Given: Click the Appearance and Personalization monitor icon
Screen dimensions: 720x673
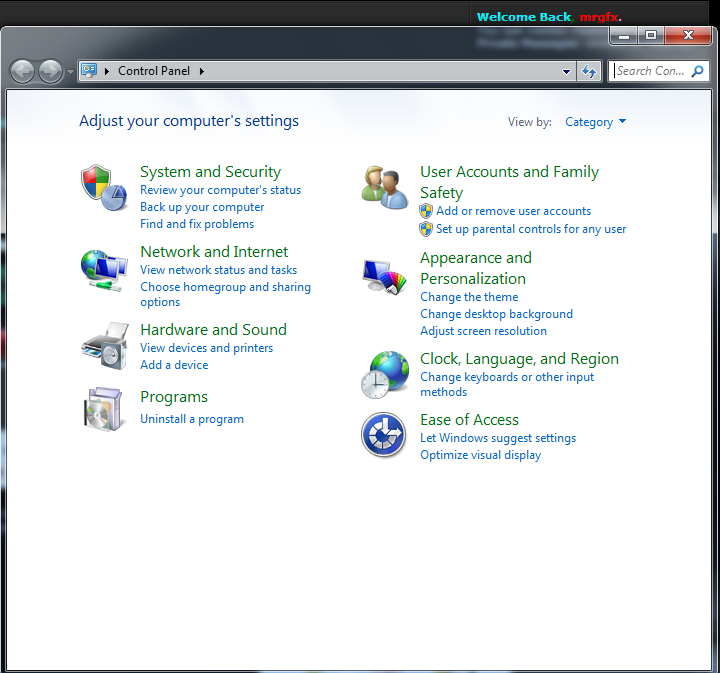Looking at the screenshot, I should click(385, 276).
